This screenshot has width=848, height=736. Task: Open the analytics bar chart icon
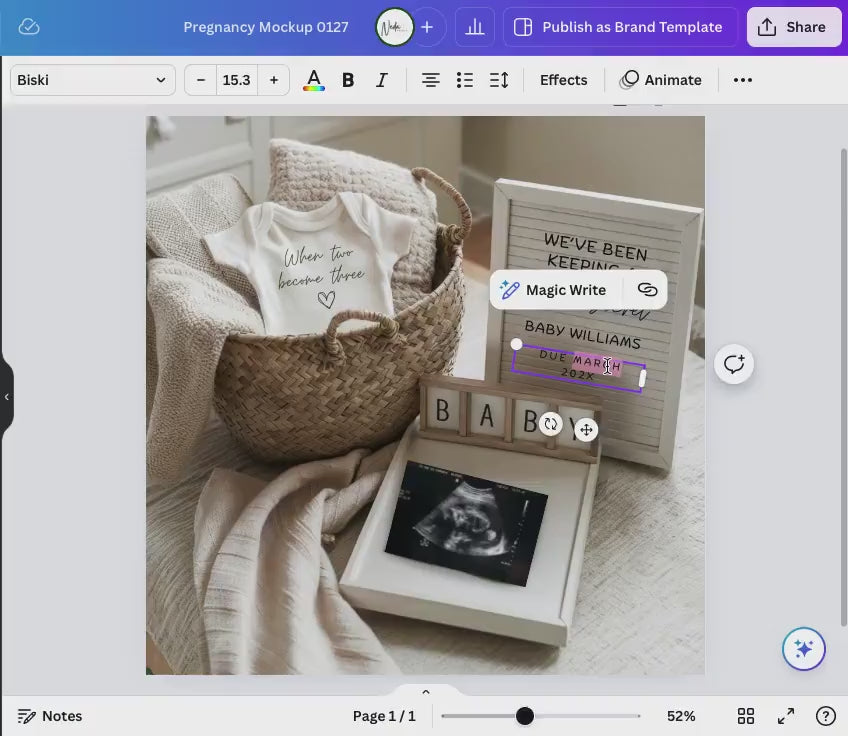[x=475, y=27]
